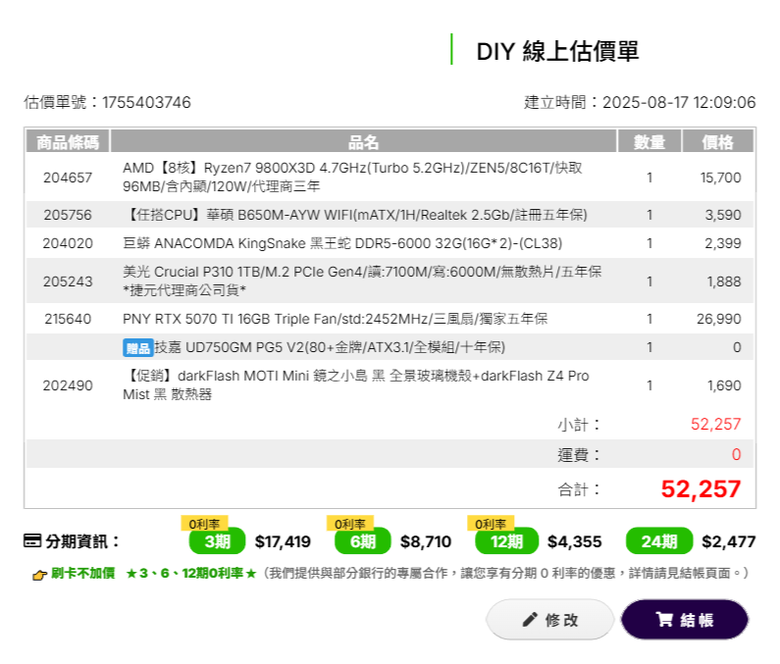Click the PNY RTX 5070 TI product name

[335, 319]
